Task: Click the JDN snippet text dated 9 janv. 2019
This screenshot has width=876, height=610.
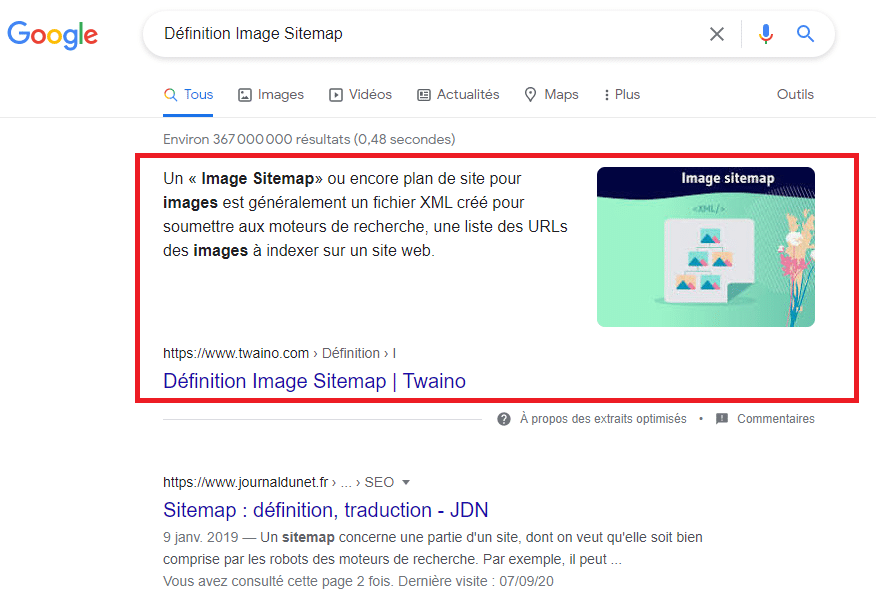Action: pyautogui.click(x=432, y=548)
